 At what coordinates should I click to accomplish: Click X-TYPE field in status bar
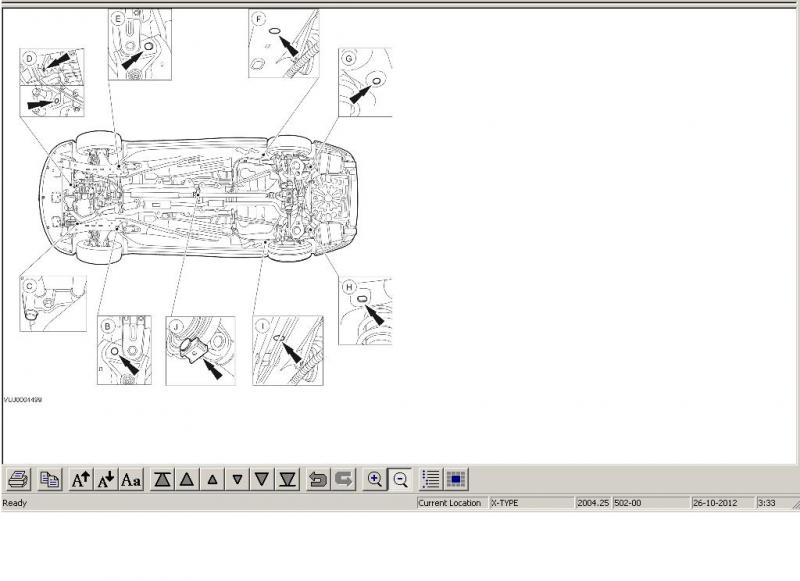(x=530, y=503)
